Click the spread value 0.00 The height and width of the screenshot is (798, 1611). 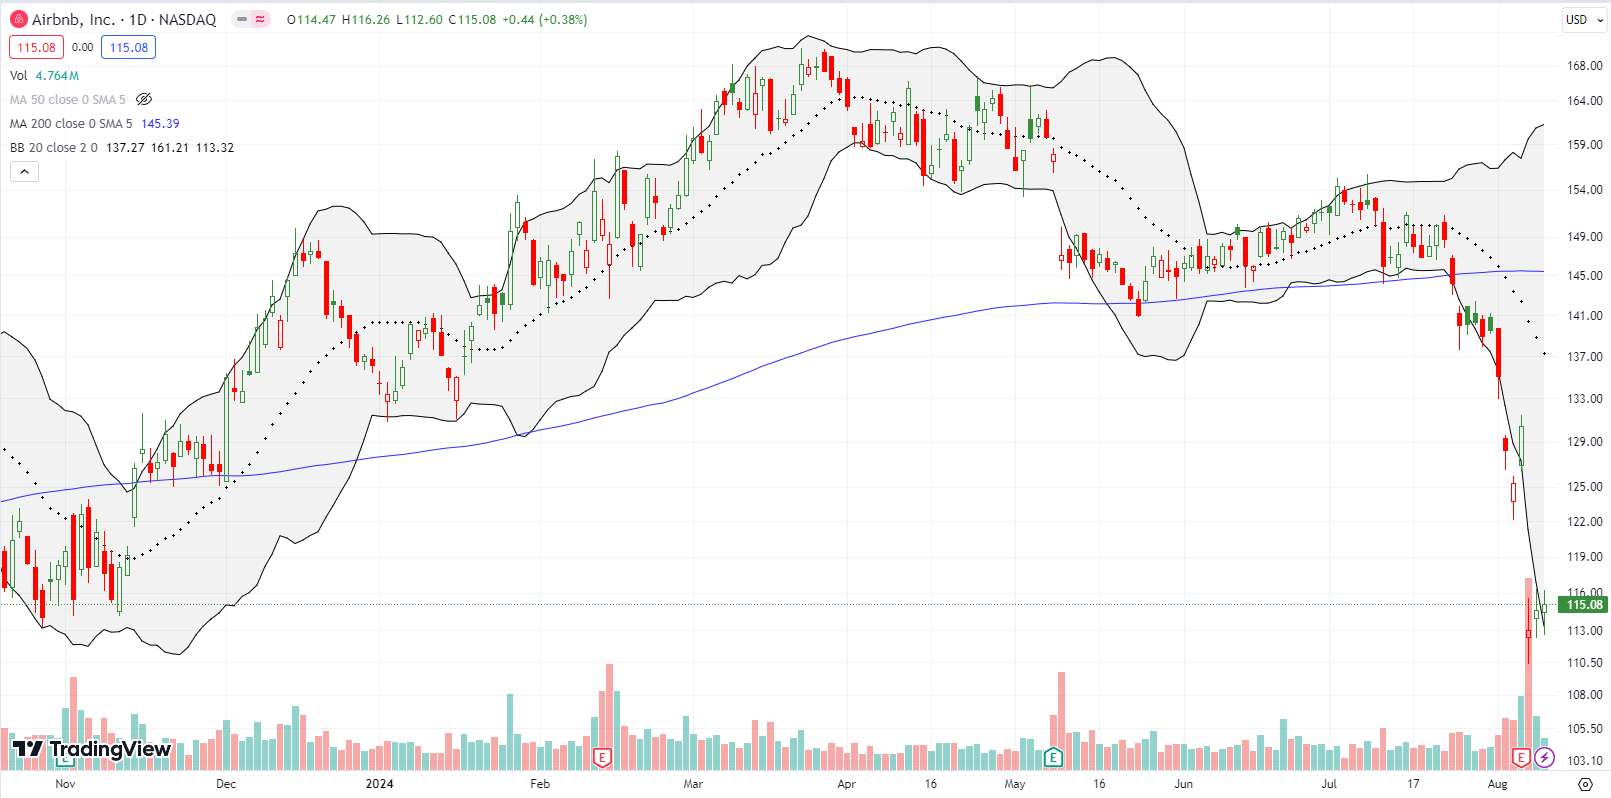coord(83,47)
